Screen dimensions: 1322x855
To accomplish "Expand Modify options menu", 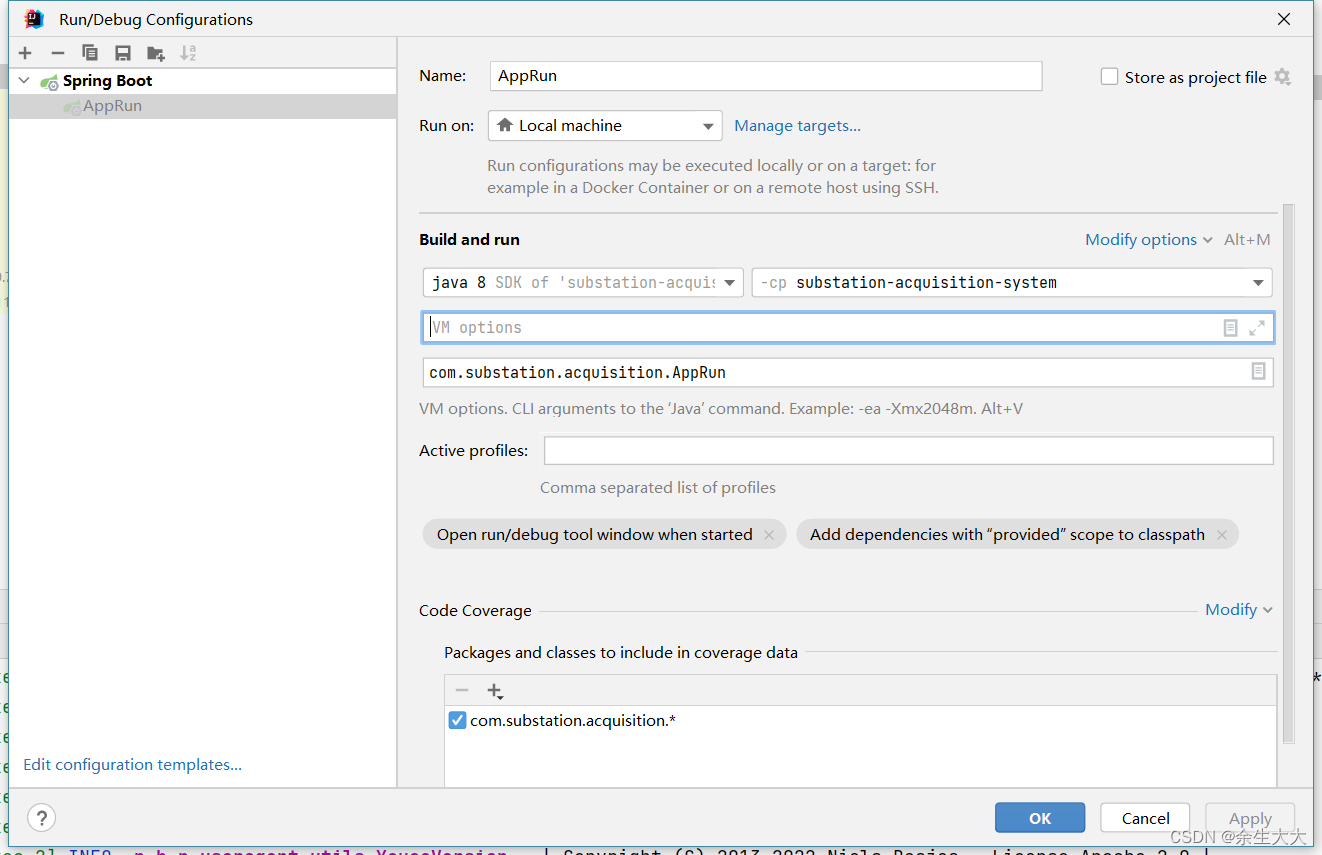I will tap(1149, 240).
